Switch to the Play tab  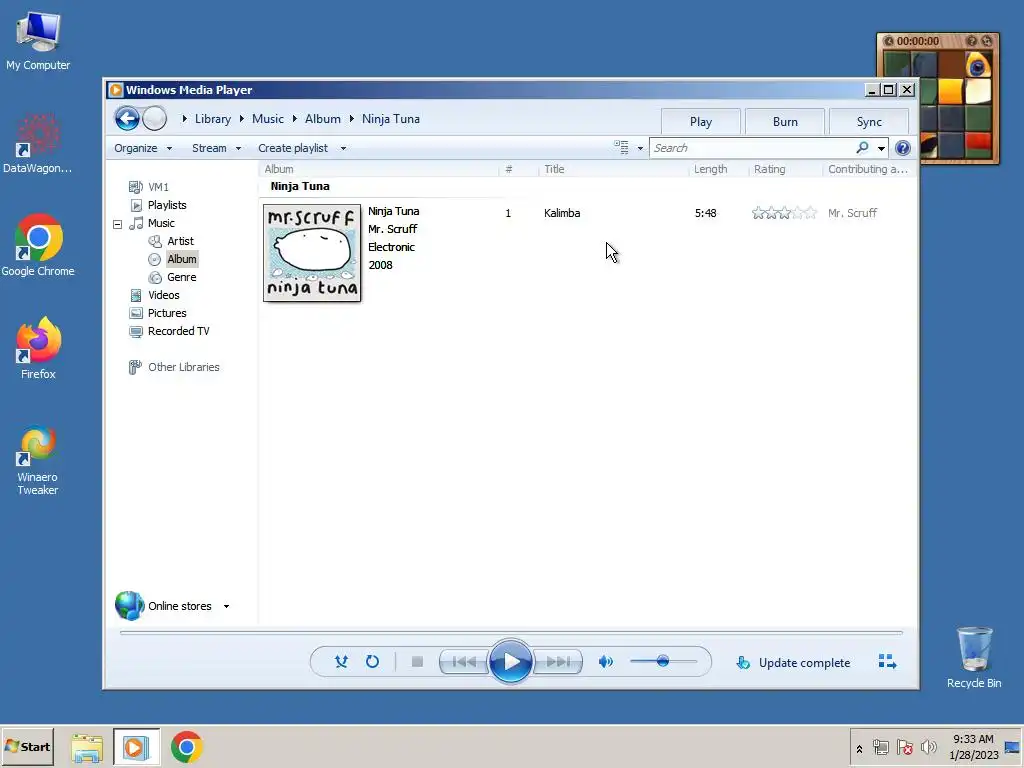click(701, 122)
